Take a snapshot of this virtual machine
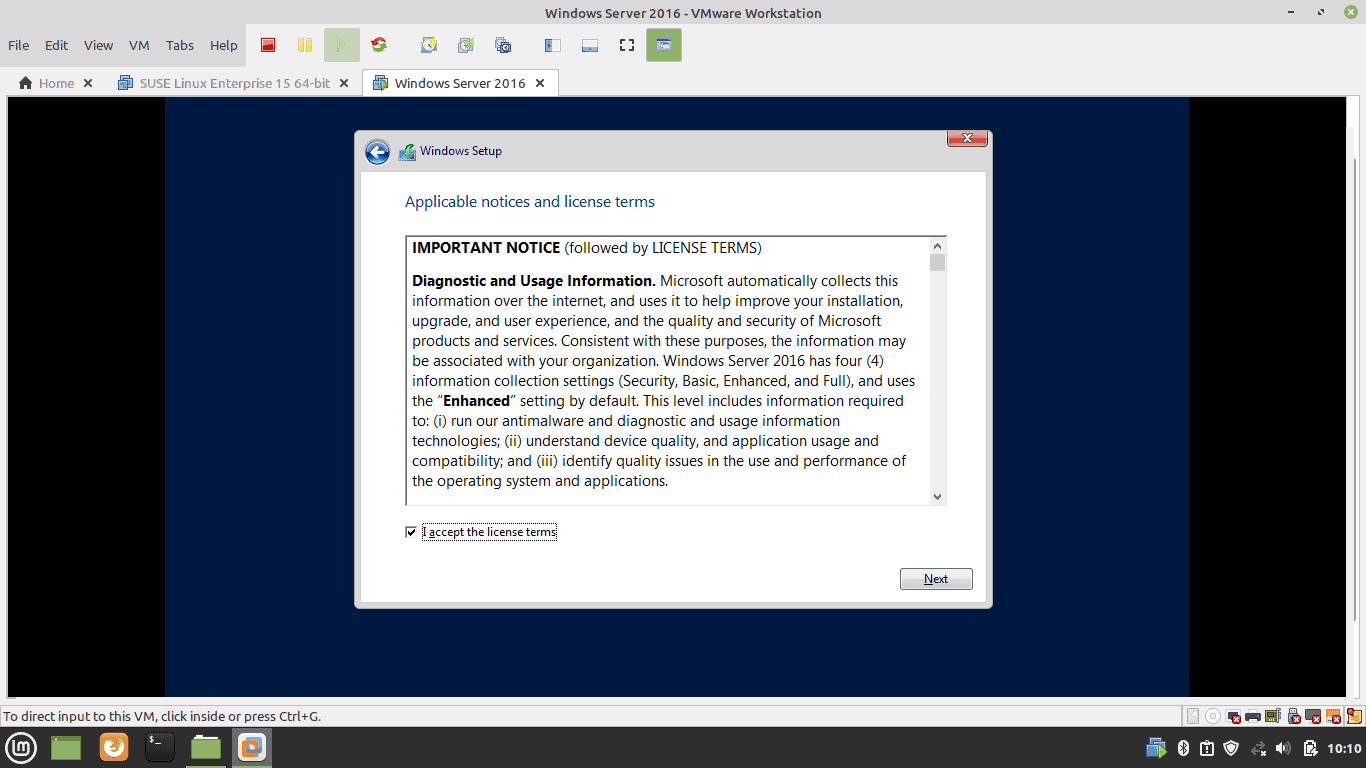The height and width of the screenshot is (768, 1366). [x=429, y=45]
